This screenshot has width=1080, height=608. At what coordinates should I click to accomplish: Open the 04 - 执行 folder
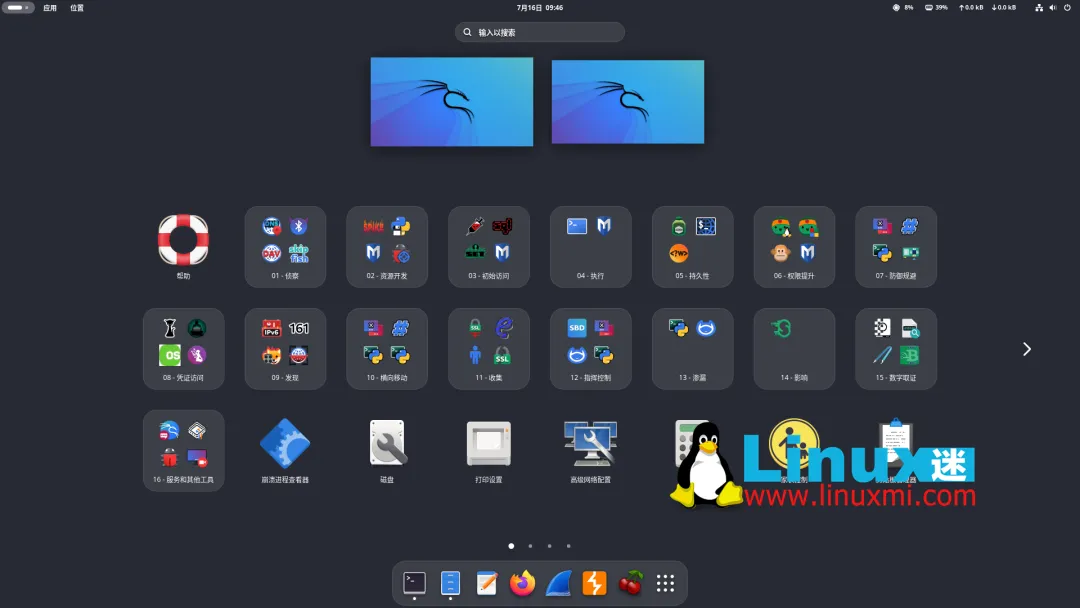(x=590, y=247)
